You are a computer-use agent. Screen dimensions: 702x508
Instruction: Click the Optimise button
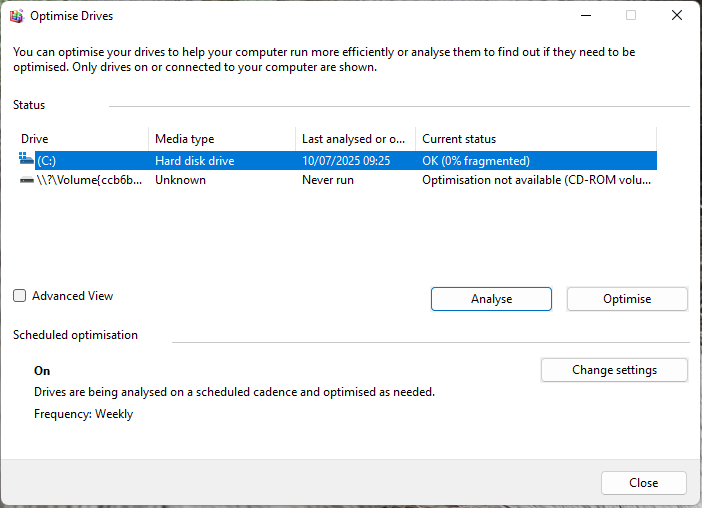627,299
